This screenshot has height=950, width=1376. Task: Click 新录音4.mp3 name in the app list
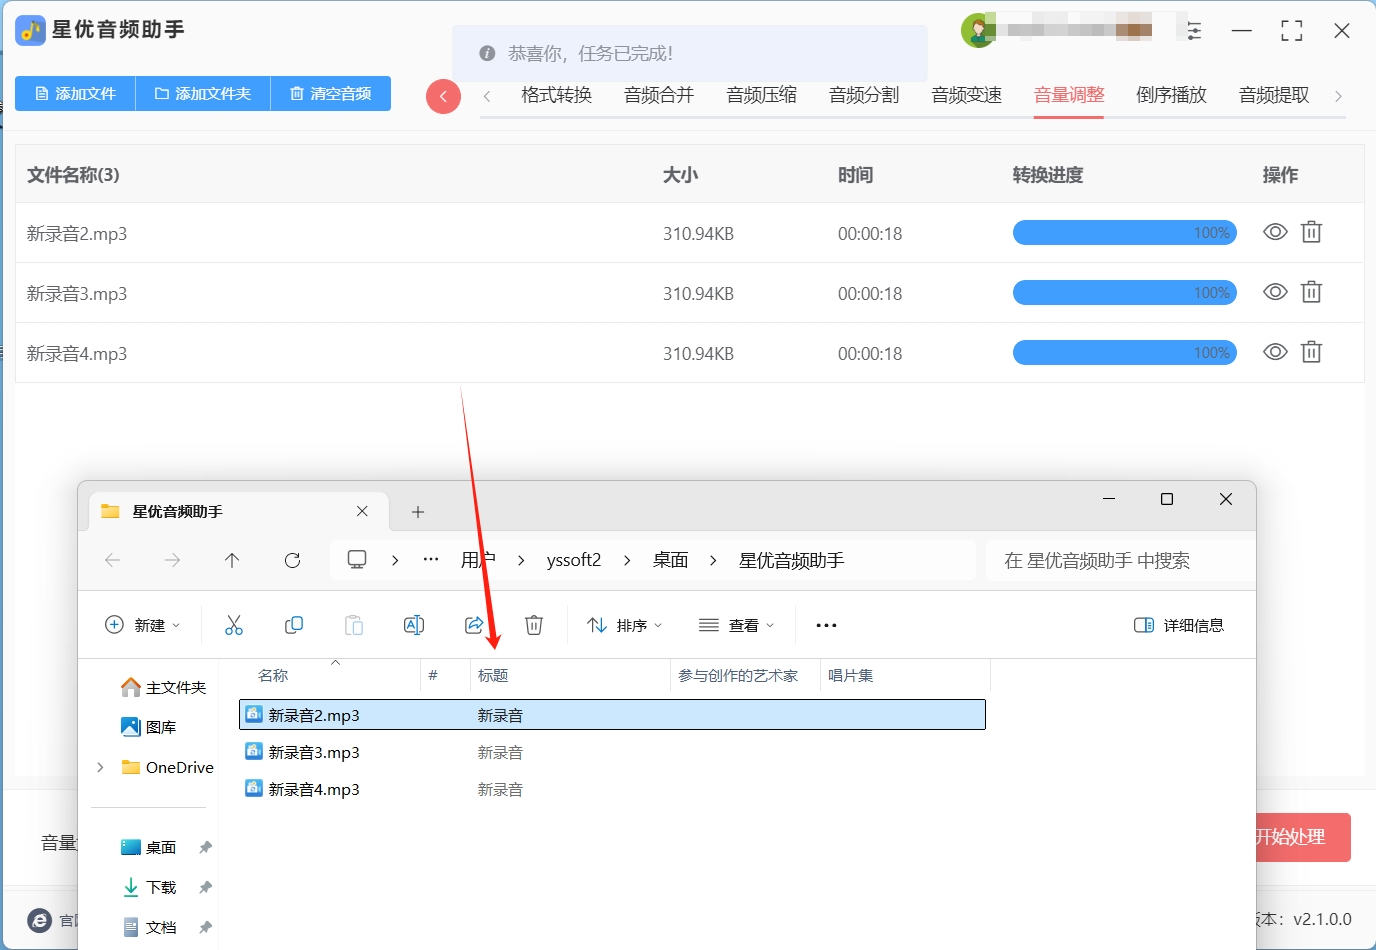[77, 354]
